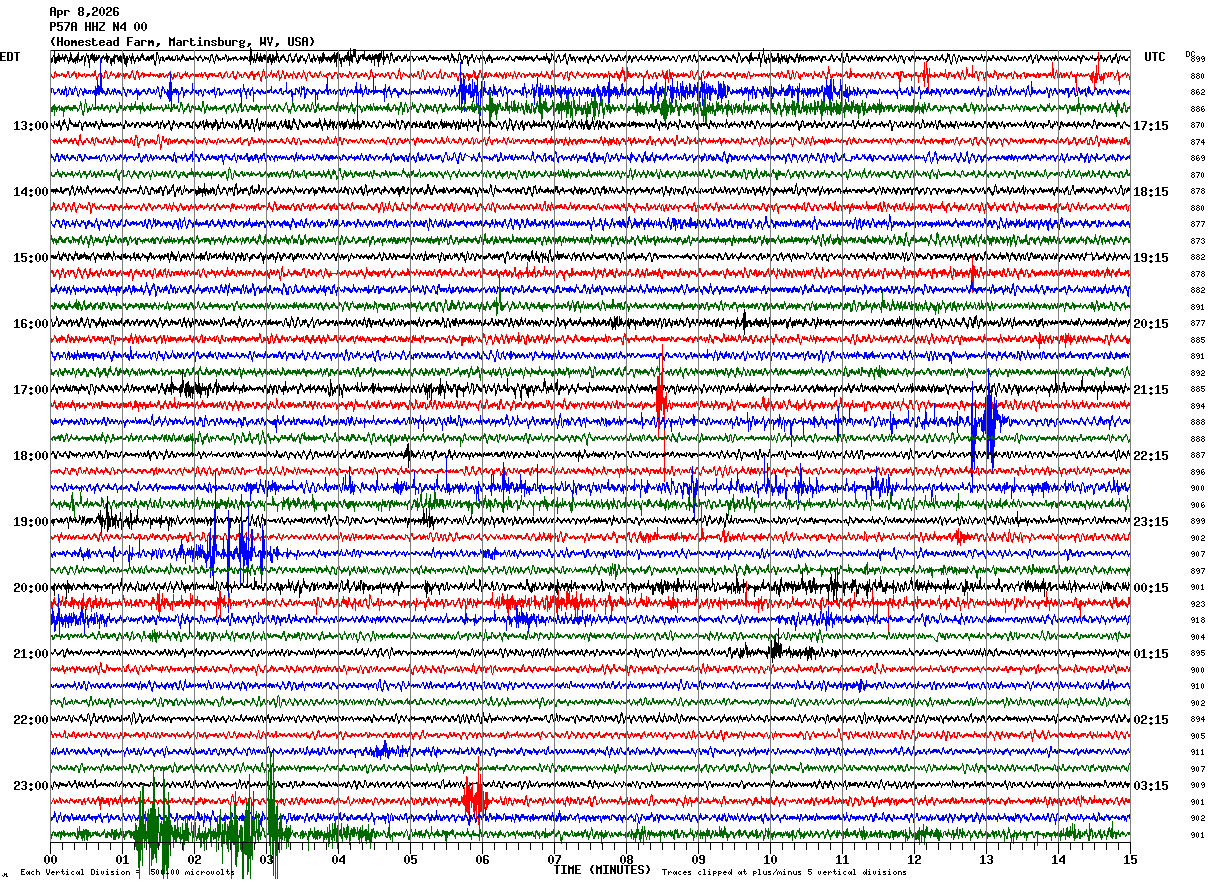The width and height of the screenshot is (1210, 886).
Task: Select minute tick label 05 on axis
Action: click(x=410, y=859)
